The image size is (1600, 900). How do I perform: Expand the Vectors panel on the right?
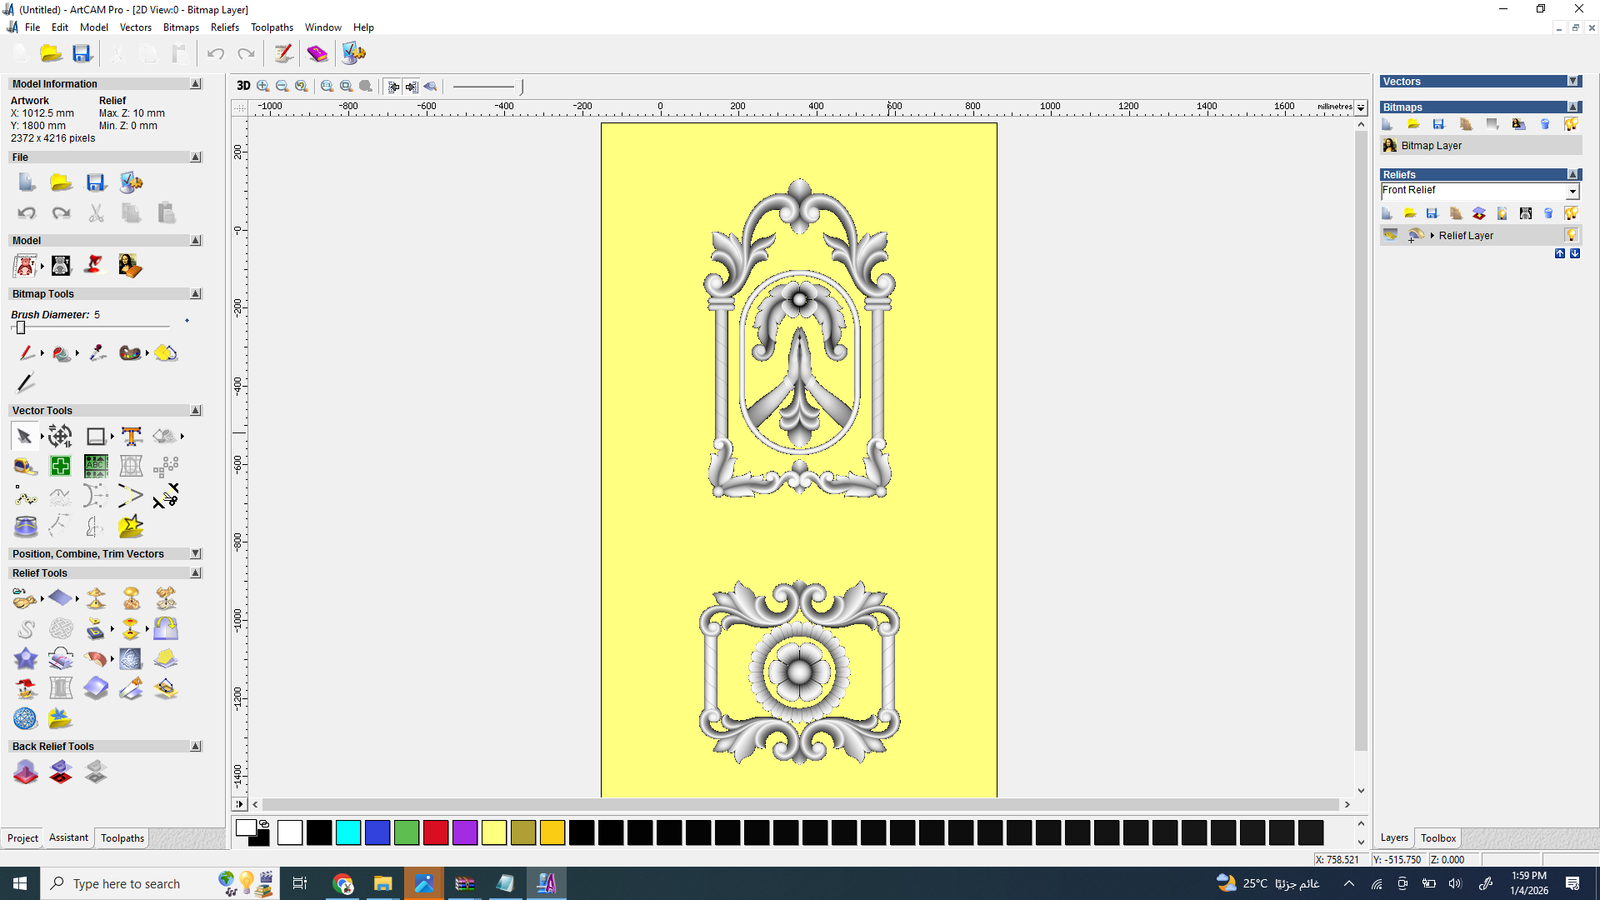click(1573, 82)
